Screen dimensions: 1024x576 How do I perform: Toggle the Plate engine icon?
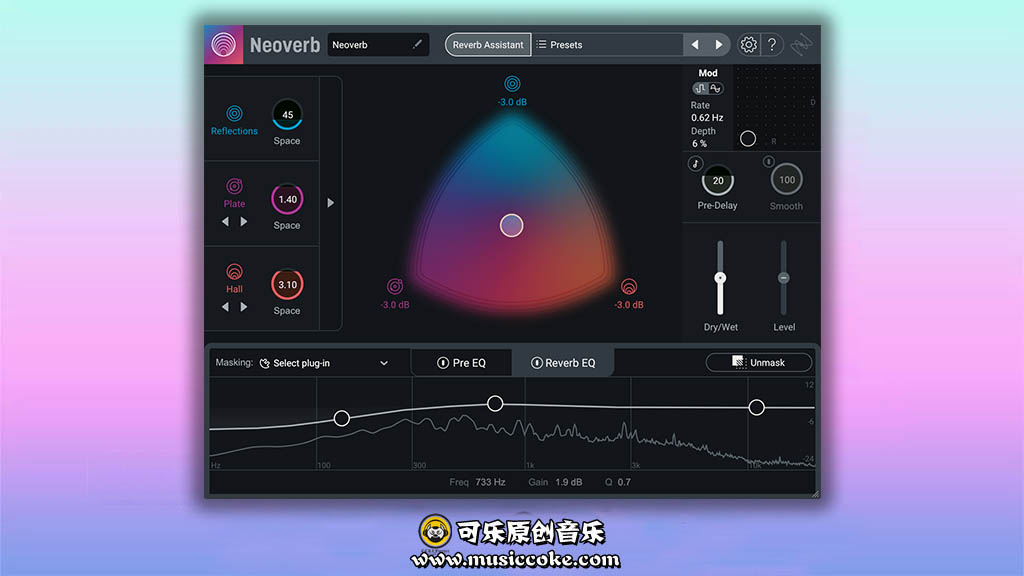(234, 186)
